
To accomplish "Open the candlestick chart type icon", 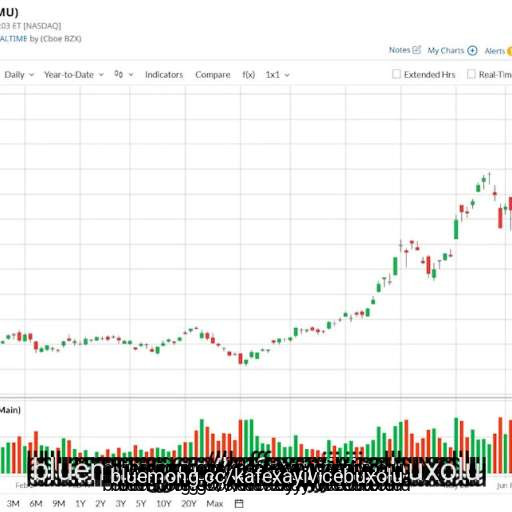I will point(119,74).
